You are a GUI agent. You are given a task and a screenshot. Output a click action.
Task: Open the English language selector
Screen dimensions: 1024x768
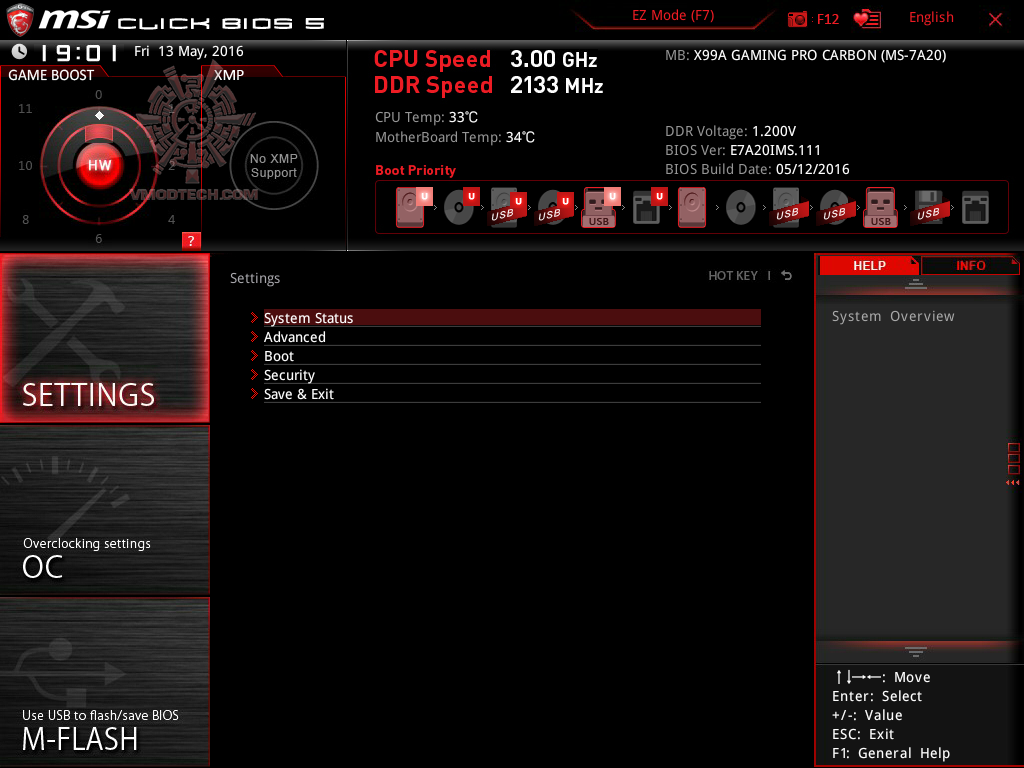click(931, 18)
